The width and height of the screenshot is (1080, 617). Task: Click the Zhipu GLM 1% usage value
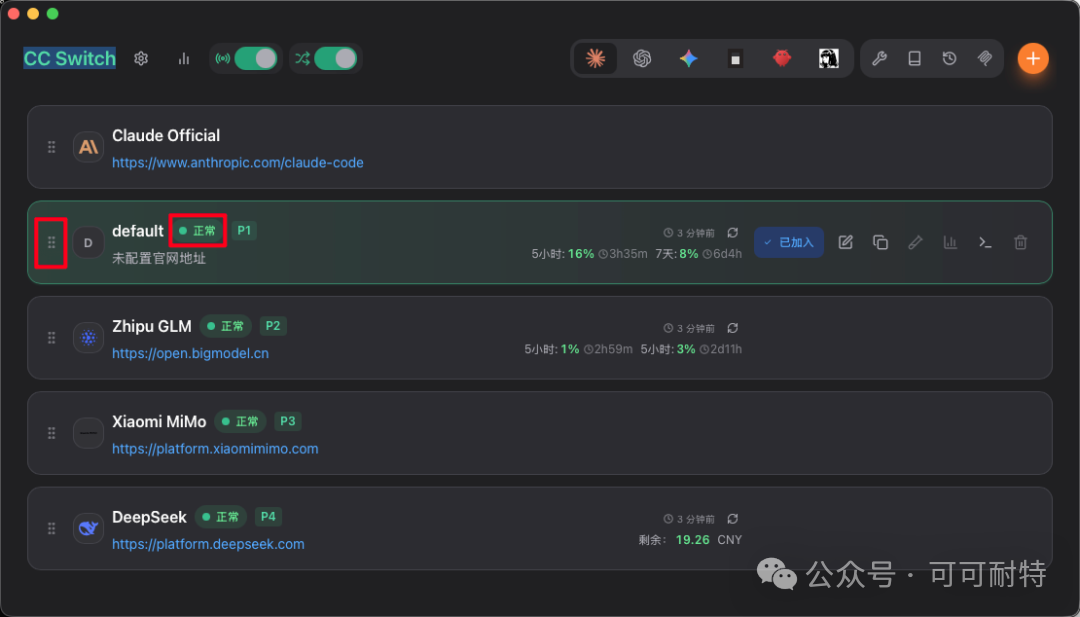[x=569, y=349]
